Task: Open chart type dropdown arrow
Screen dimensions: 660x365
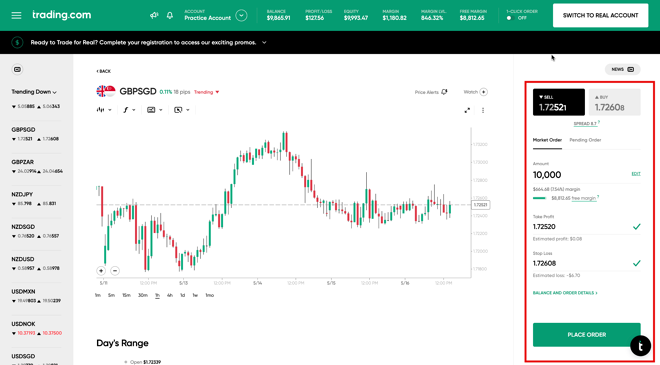Action: 110,110
